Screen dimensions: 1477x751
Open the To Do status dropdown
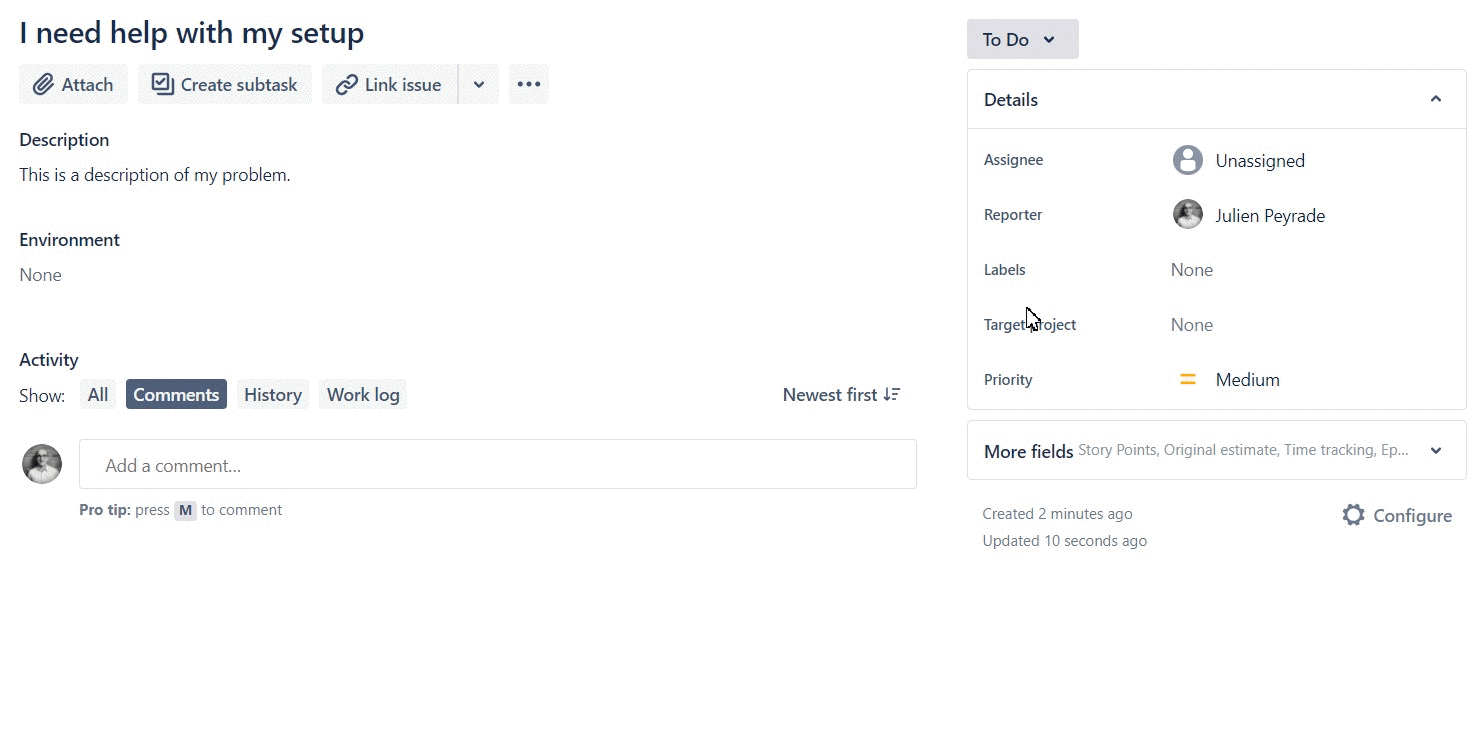(x=1021, y=40)
